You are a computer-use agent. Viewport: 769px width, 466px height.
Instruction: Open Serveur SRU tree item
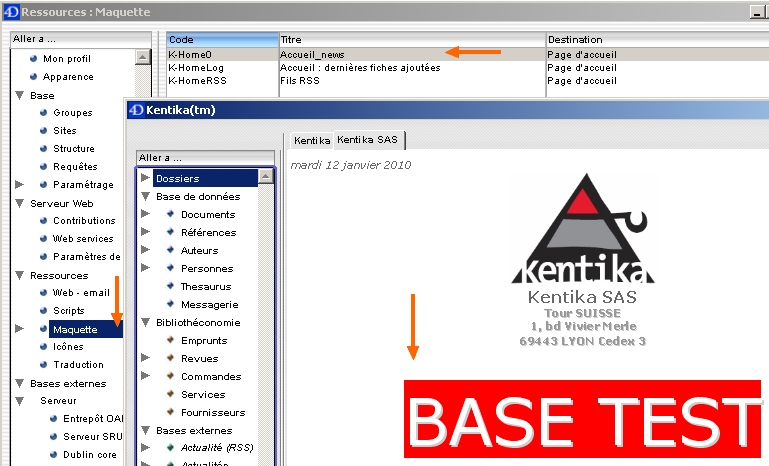tap(92, 437)
